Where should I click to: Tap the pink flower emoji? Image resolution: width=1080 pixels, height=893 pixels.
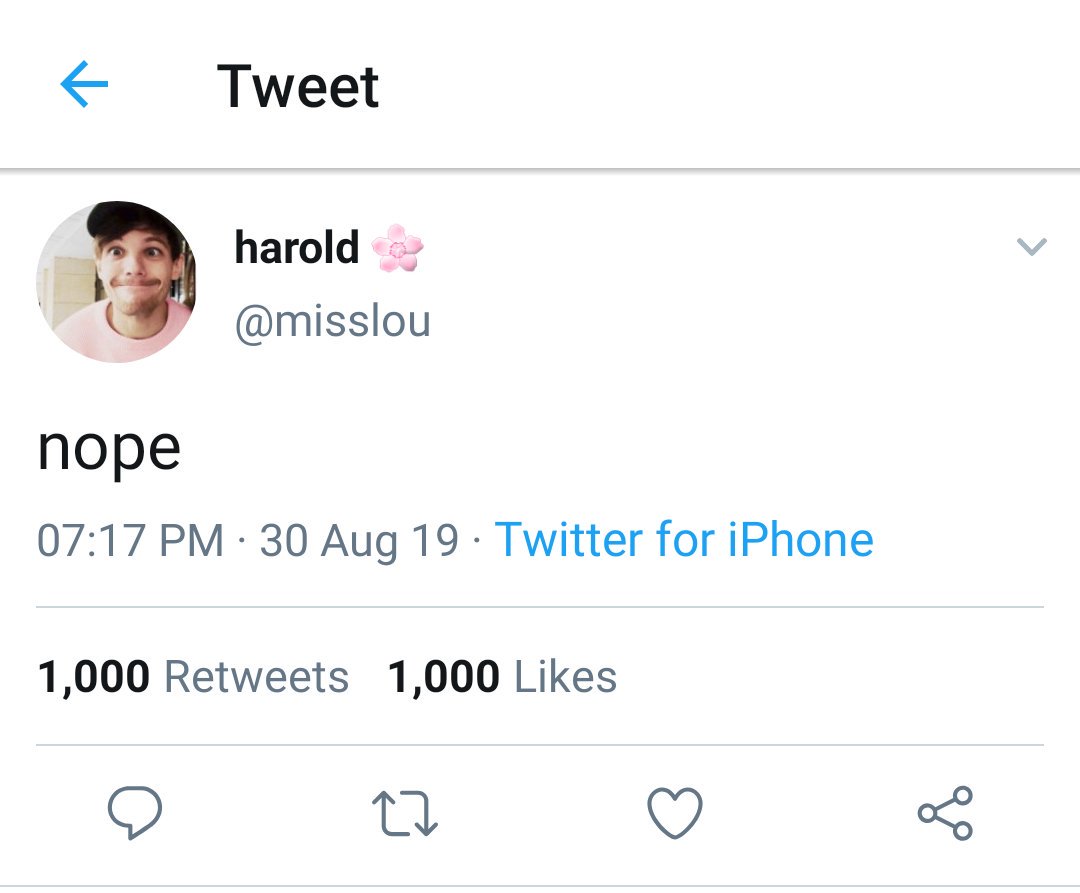pos(397,248)
